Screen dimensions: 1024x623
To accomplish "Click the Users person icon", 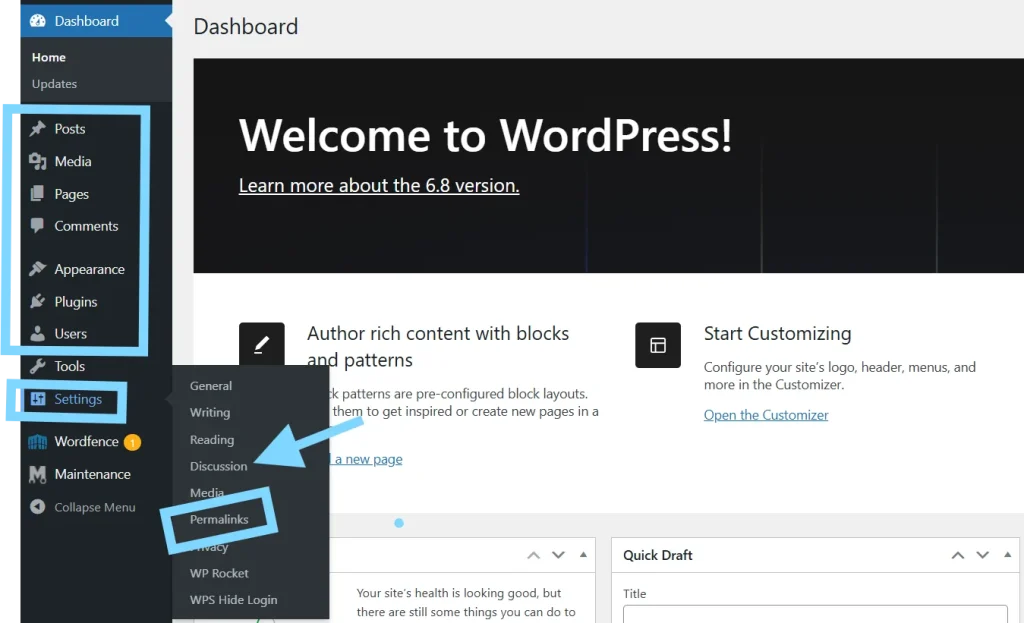I will [x=38, y=334].
